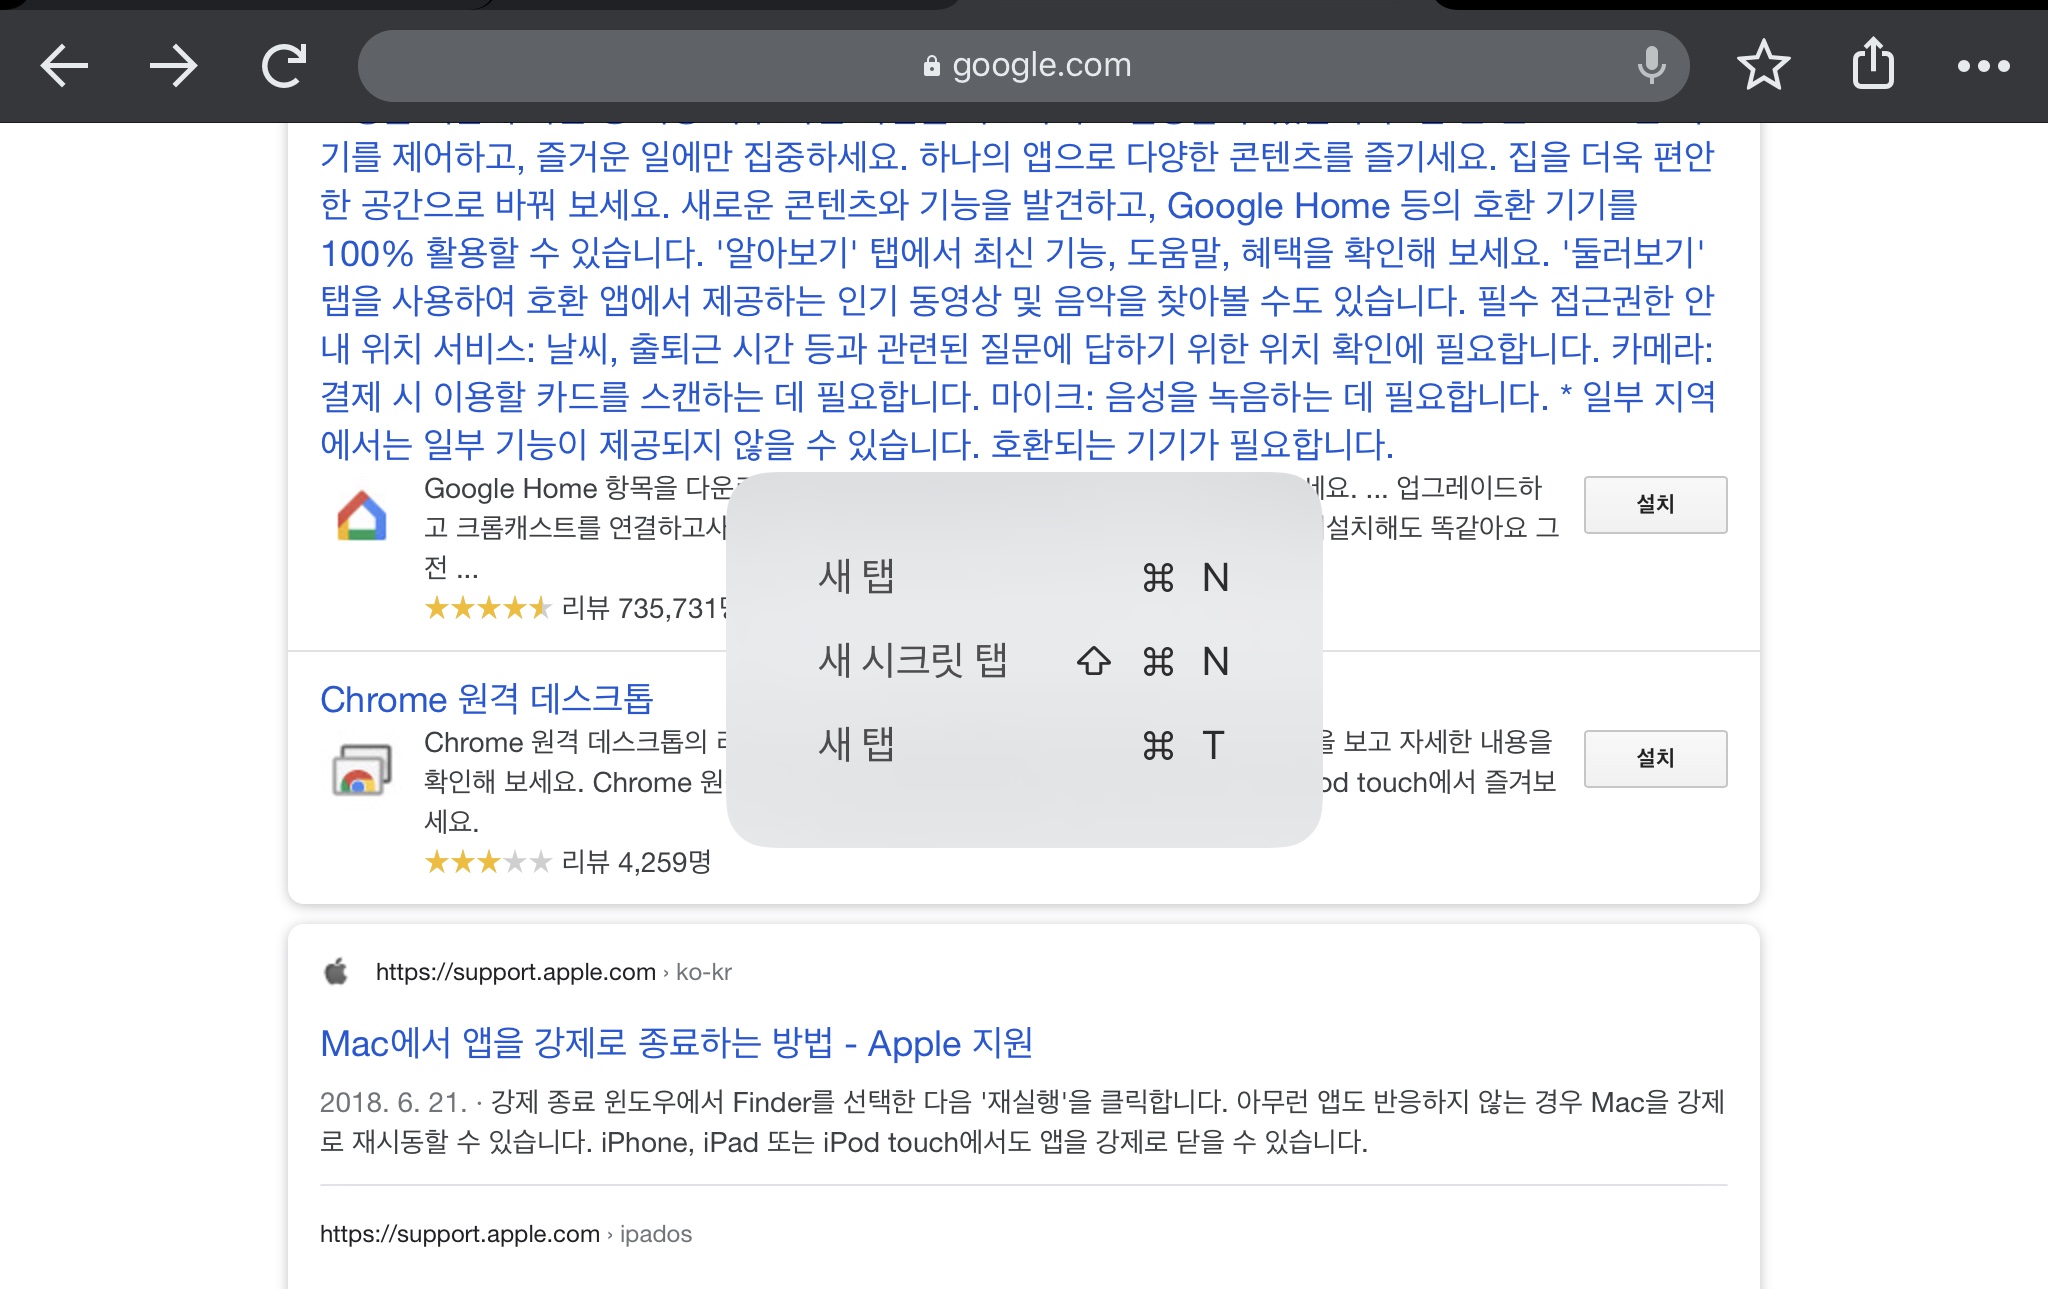2048x1289 pixels.
Task: Click the blue Google Home description text link
Action: click(x=1018, y=300)
